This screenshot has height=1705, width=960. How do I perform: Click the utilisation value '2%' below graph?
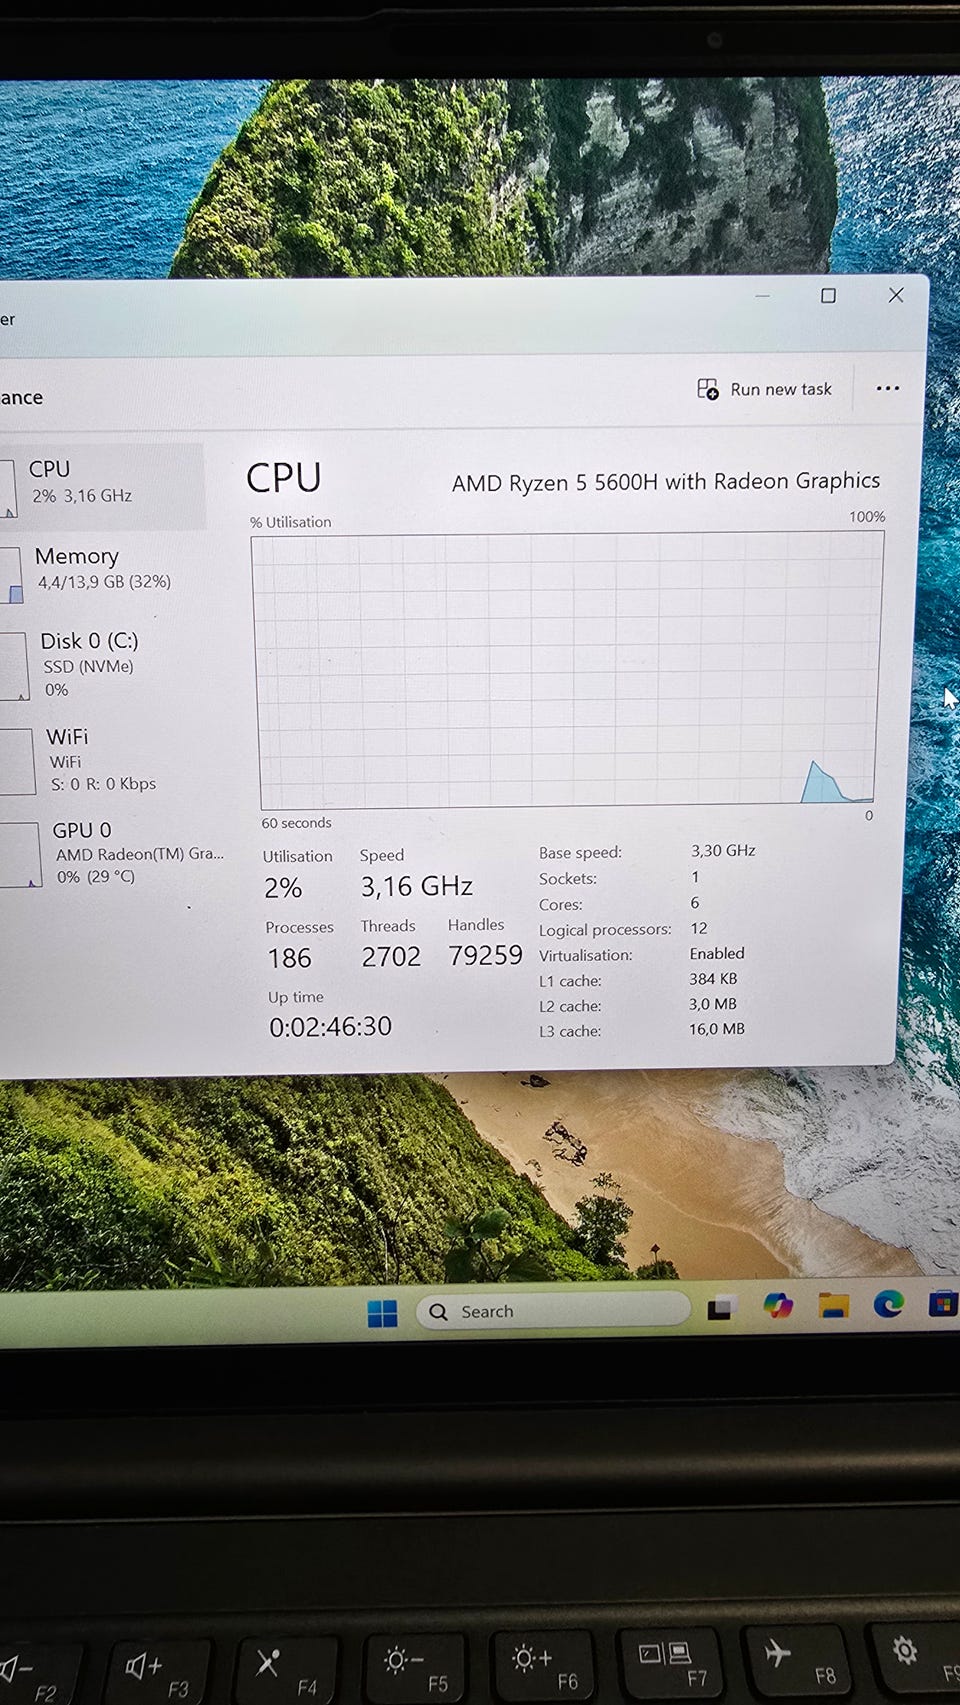pos(283,887)
